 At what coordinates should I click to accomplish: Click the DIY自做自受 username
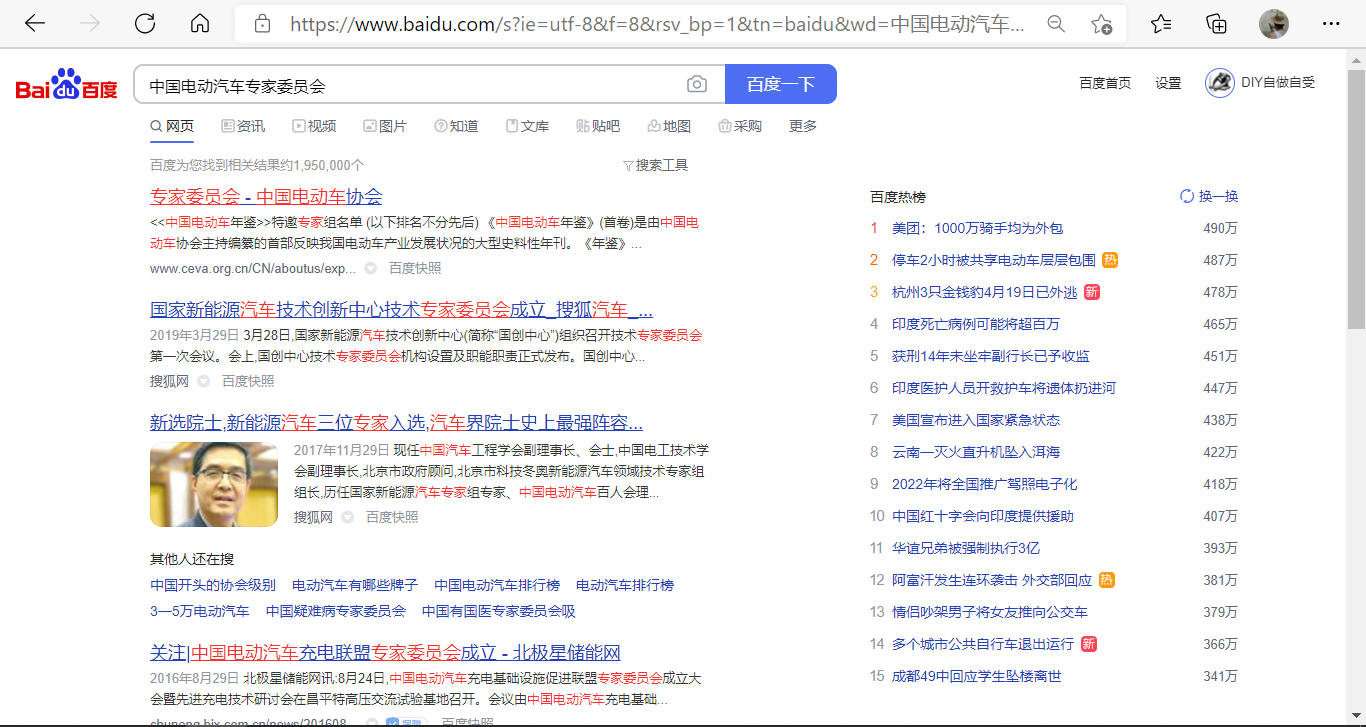[1278, 83]
